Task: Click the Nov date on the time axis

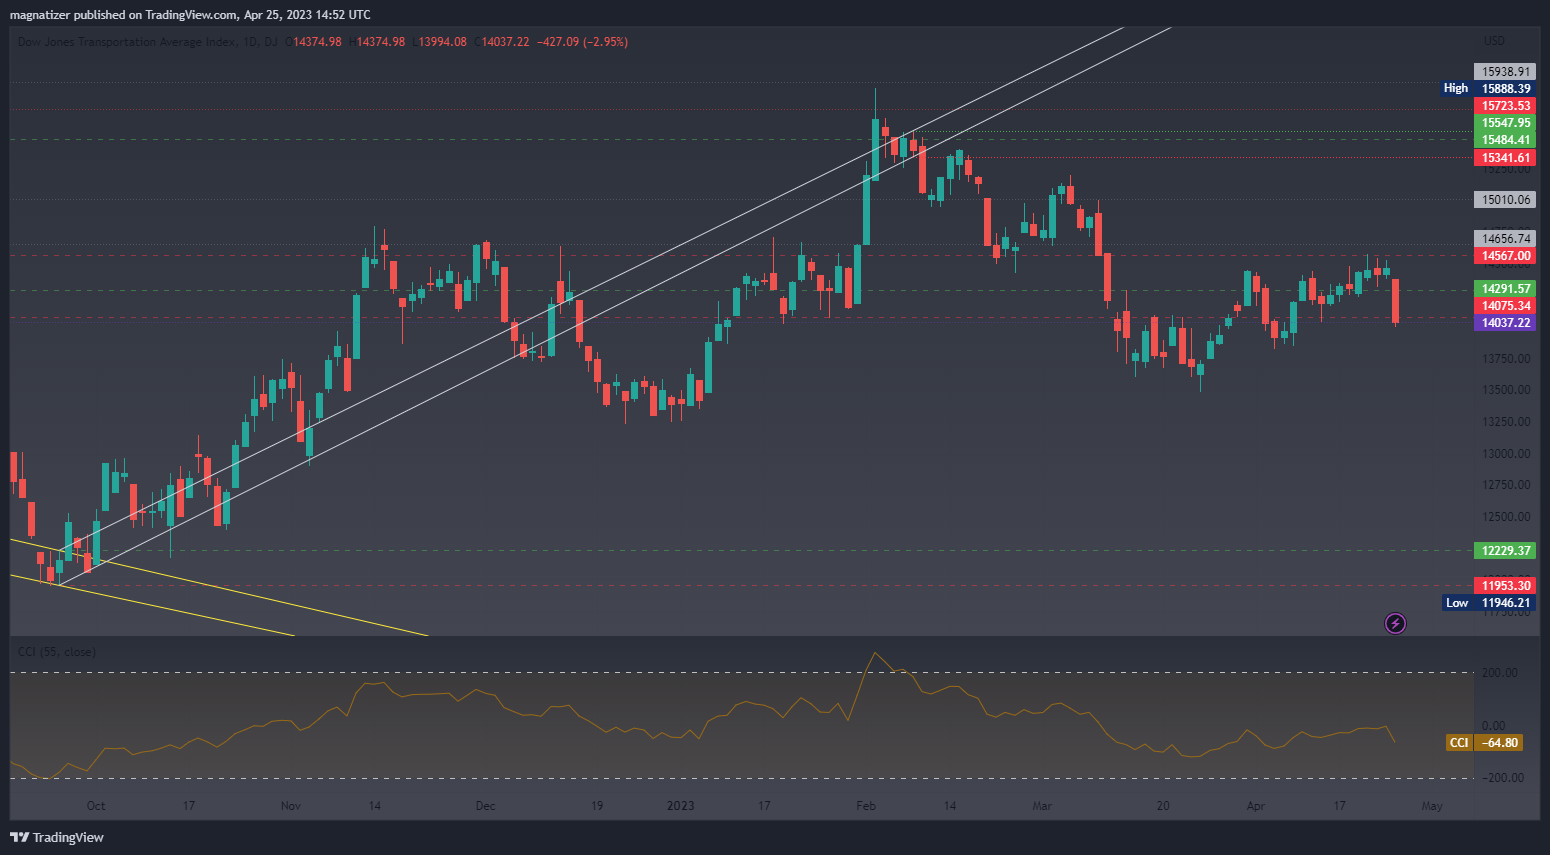Action: [x=291, y=806]
